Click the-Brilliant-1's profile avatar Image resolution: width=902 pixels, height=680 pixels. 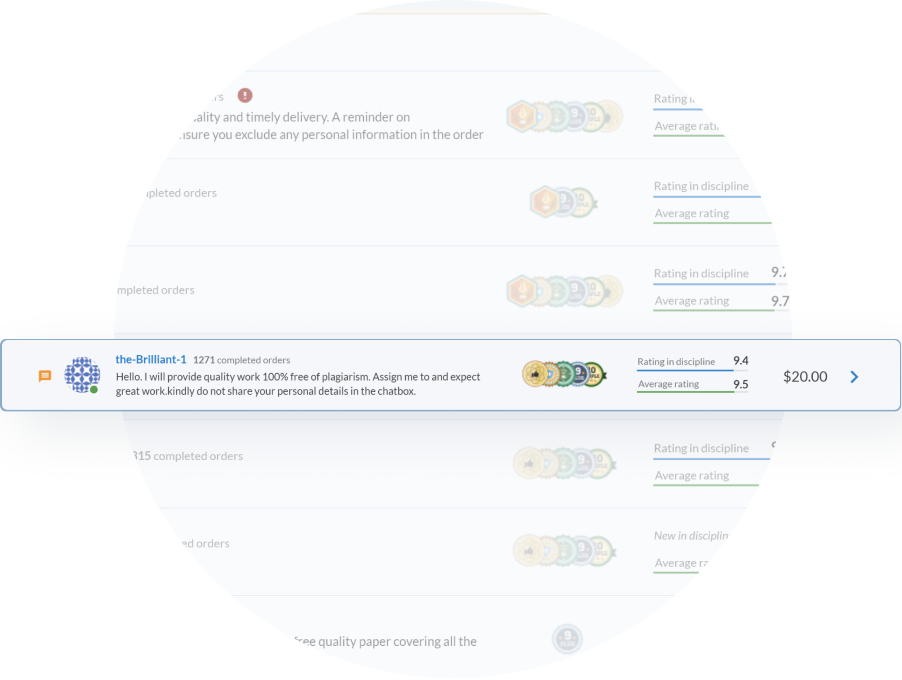coord(81,375)
